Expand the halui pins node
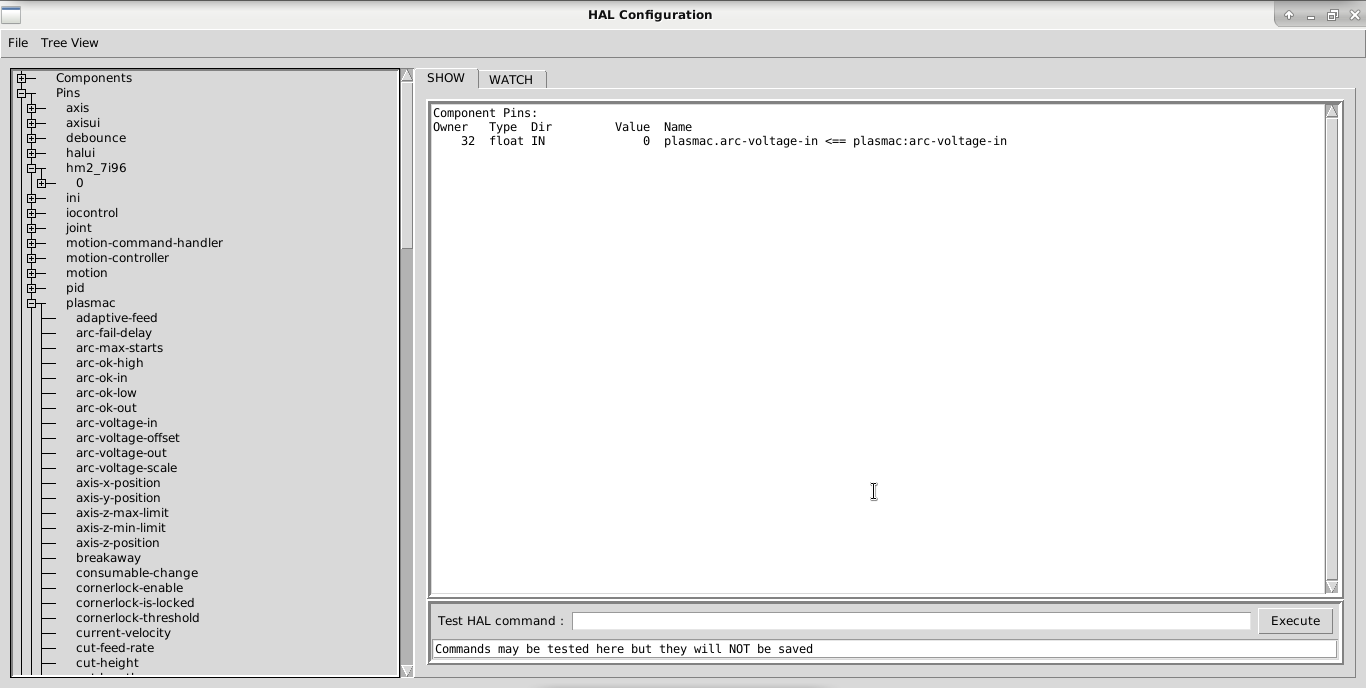This screenshot has width=1366, height=688. click(32, 153)
